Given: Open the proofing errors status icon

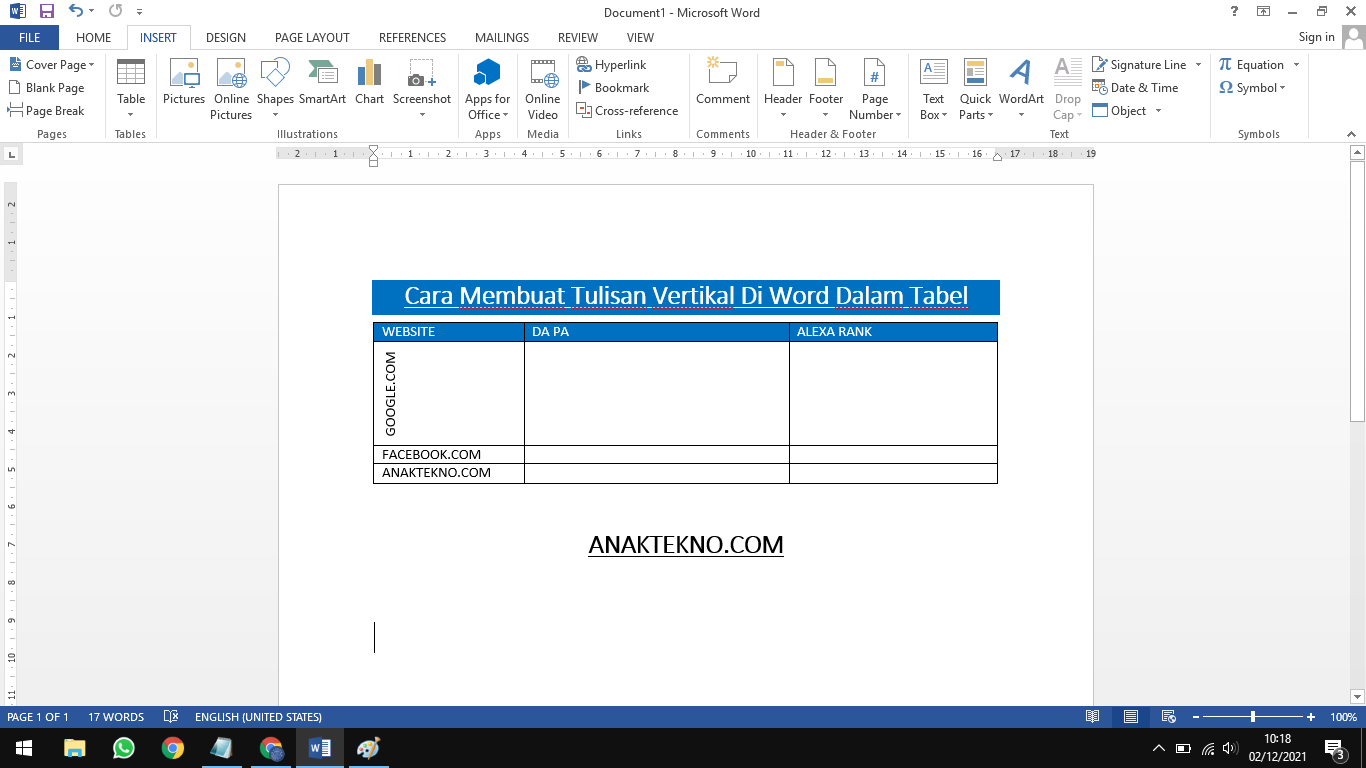Looking at the screenshot, I should 171,717.
